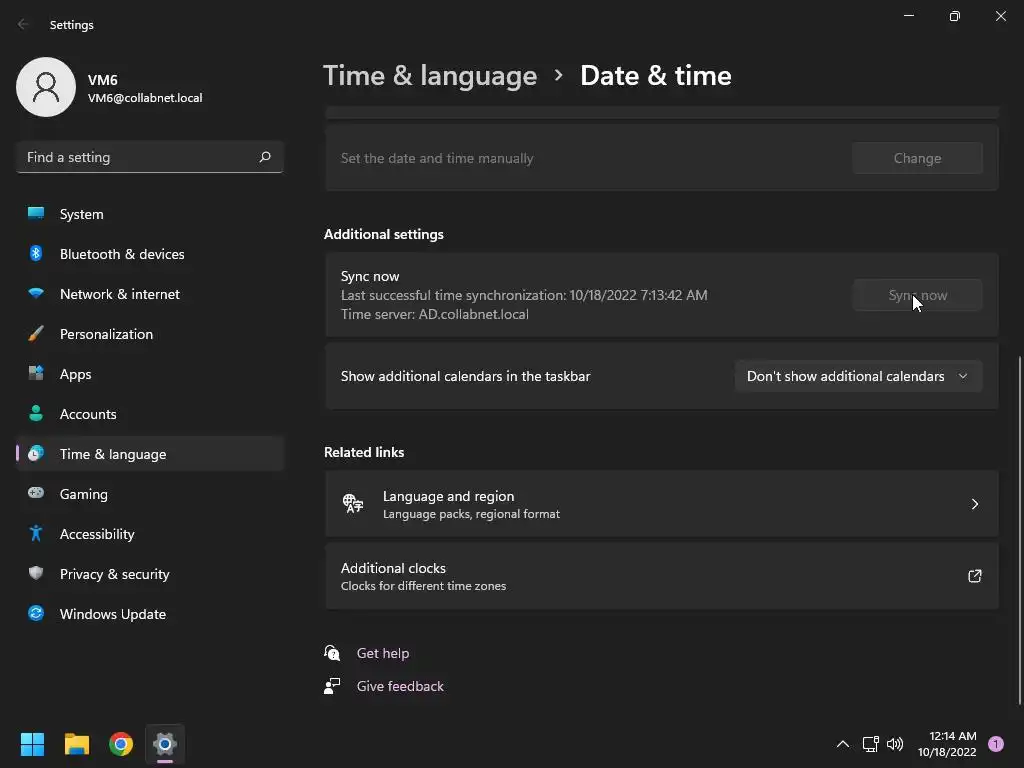Show hidden icons in the system tray
The width and height of the screenshot is (1024, 768).
pyautogui.click(x=842, y=744)
